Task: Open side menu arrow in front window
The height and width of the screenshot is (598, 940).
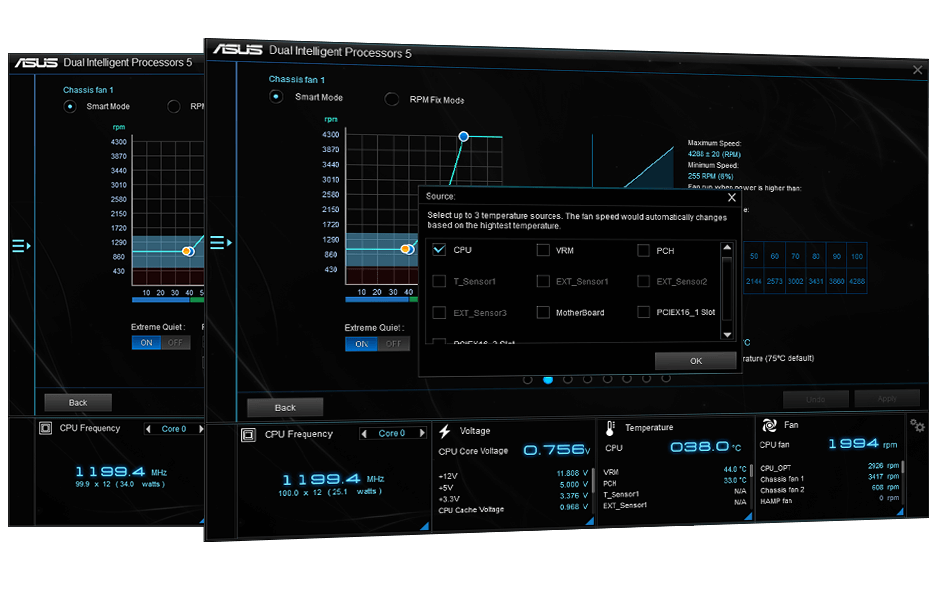Action: (x=221, y=243)
